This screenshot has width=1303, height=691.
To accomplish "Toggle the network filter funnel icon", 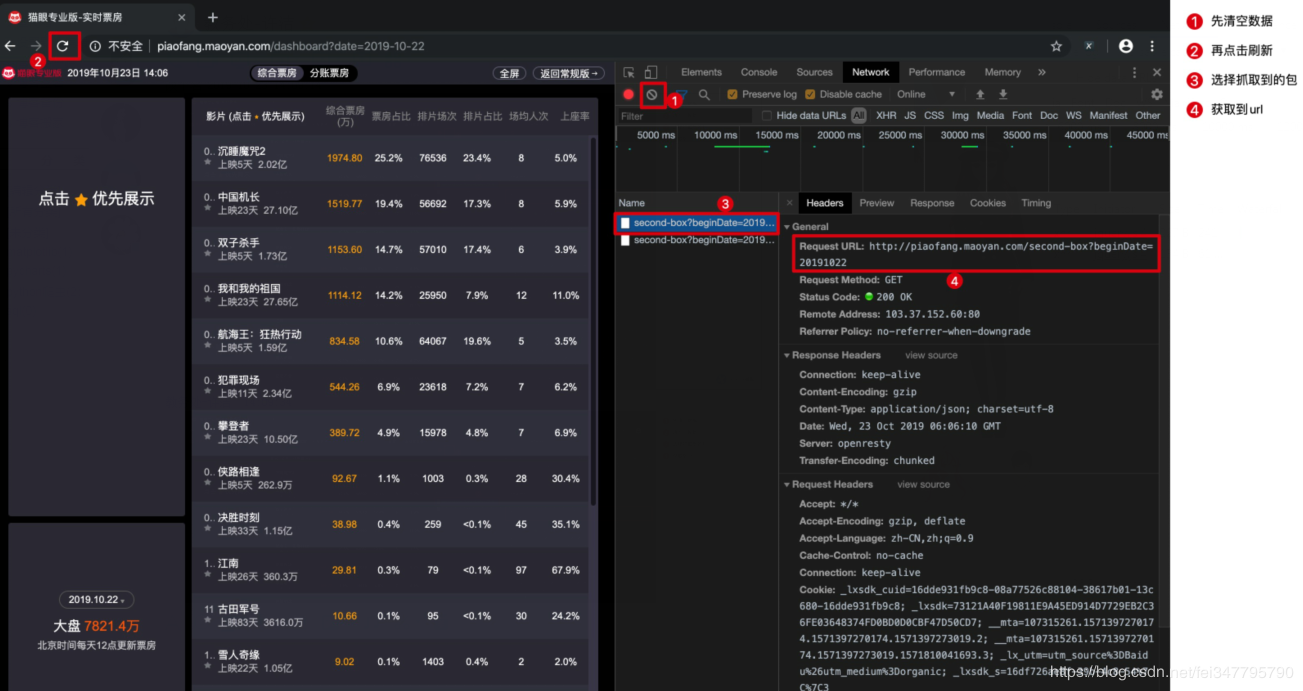I will click(x=681, y=94).
